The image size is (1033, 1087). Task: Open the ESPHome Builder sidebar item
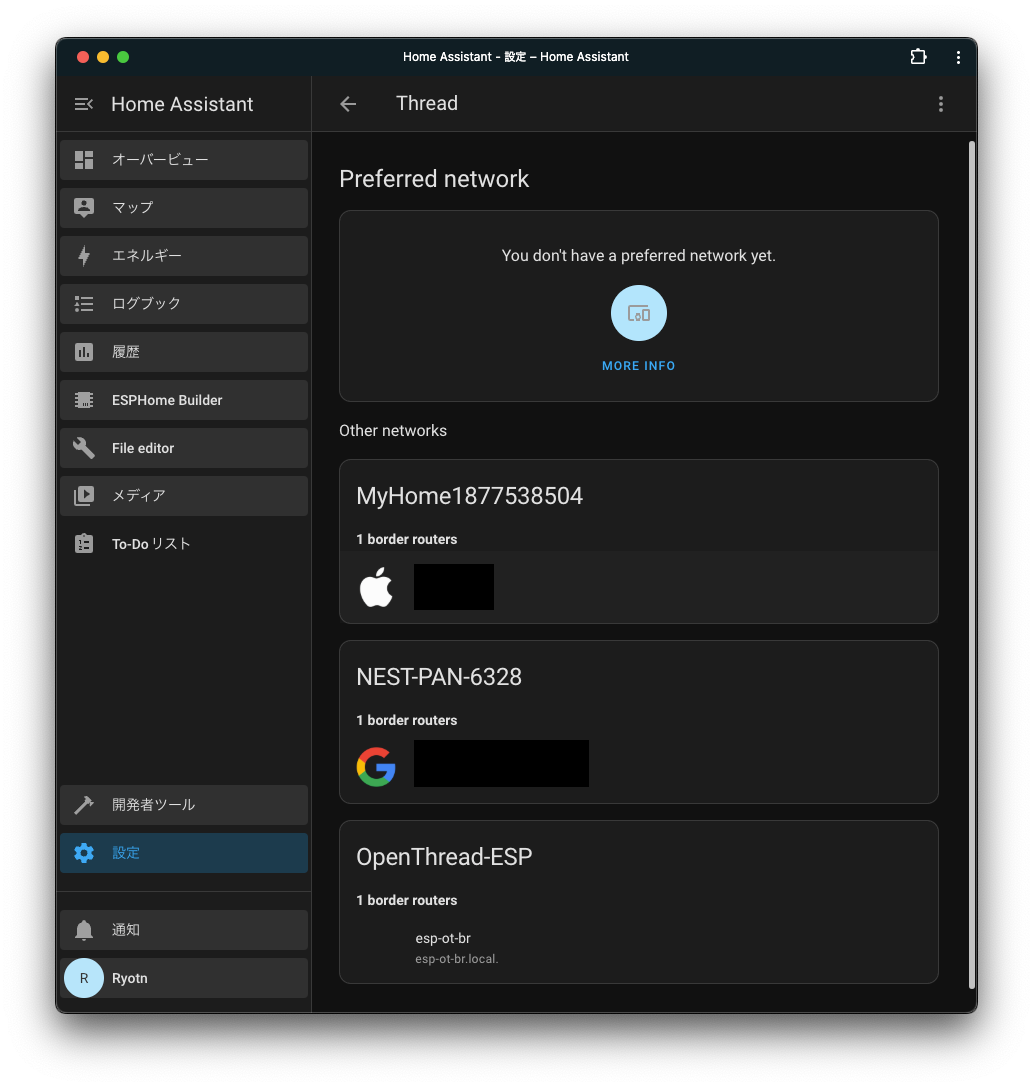pos(184,400)
